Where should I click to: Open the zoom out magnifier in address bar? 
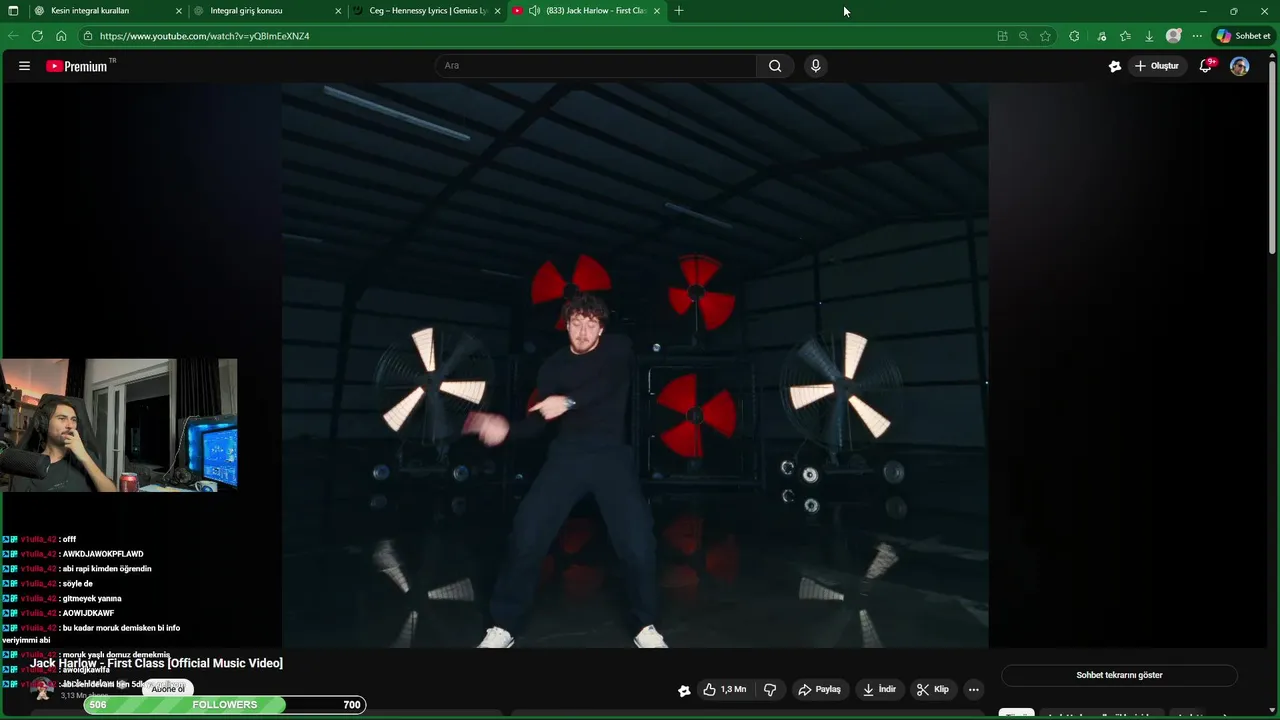click(1023, 36)
